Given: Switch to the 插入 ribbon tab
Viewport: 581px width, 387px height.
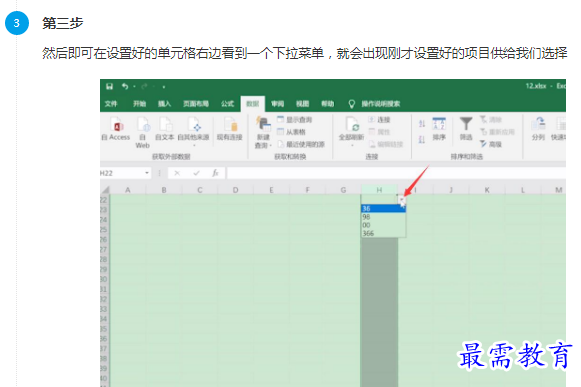Looking at the screenshot, I should tap(165, 104).
